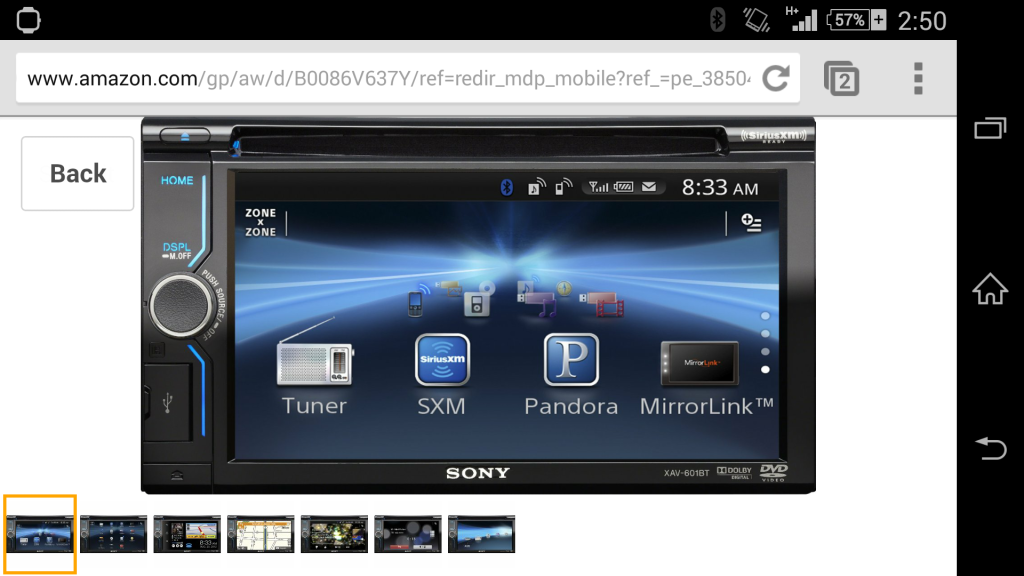
Task: Select the third thumbnail with navigation map
Action: [187, 534]
